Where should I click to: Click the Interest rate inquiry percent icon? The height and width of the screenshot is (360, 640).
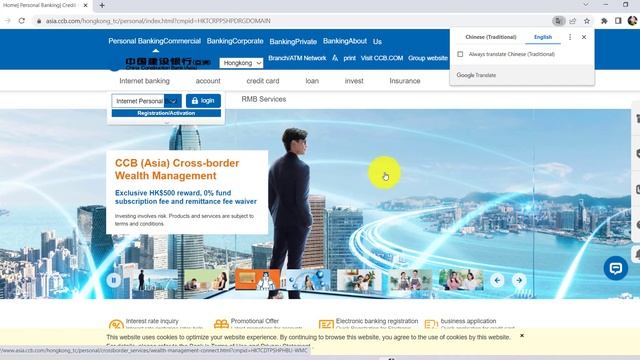[116, 325]
